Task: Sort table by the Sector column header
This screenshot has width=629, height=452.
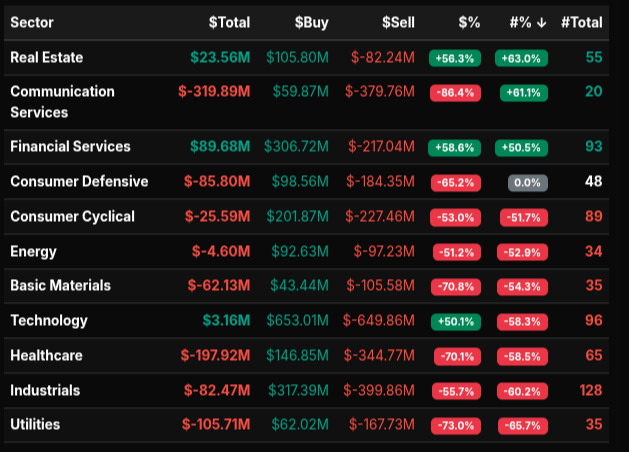Action: 32,22
